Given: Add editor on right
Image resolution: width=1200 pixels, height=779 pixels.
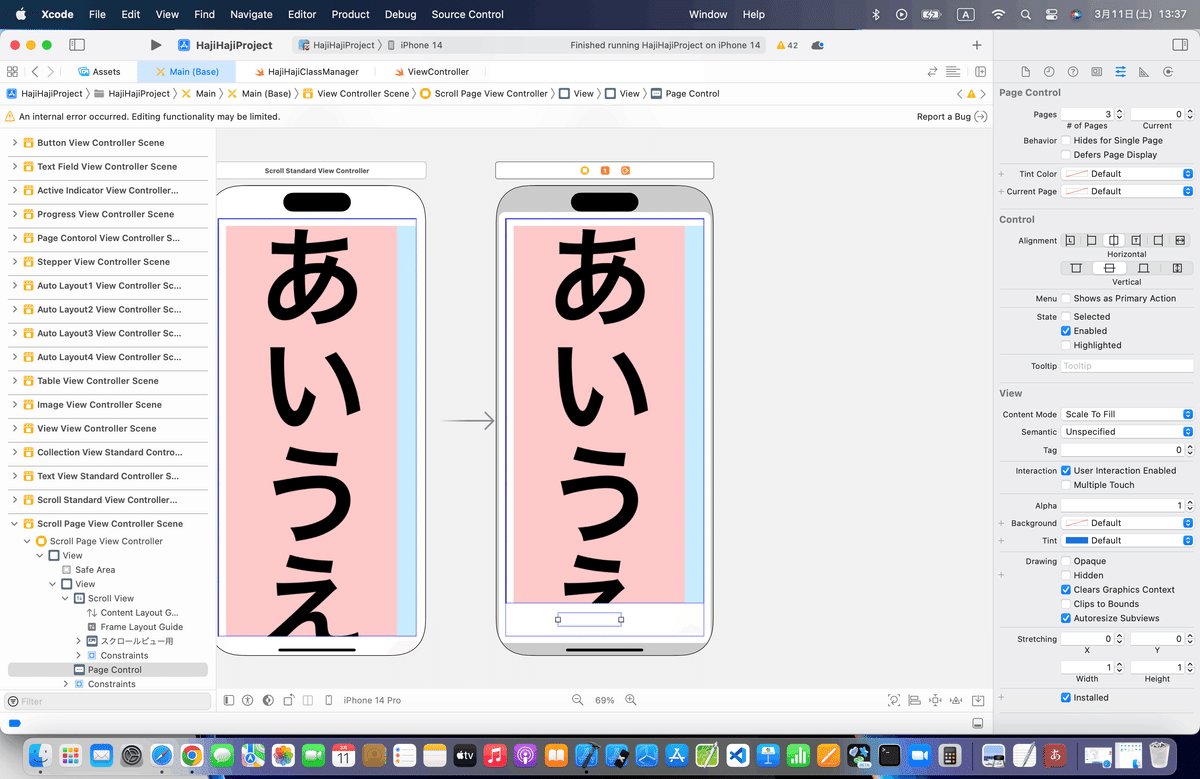Looking at the screenshot, I should point(980,72).
